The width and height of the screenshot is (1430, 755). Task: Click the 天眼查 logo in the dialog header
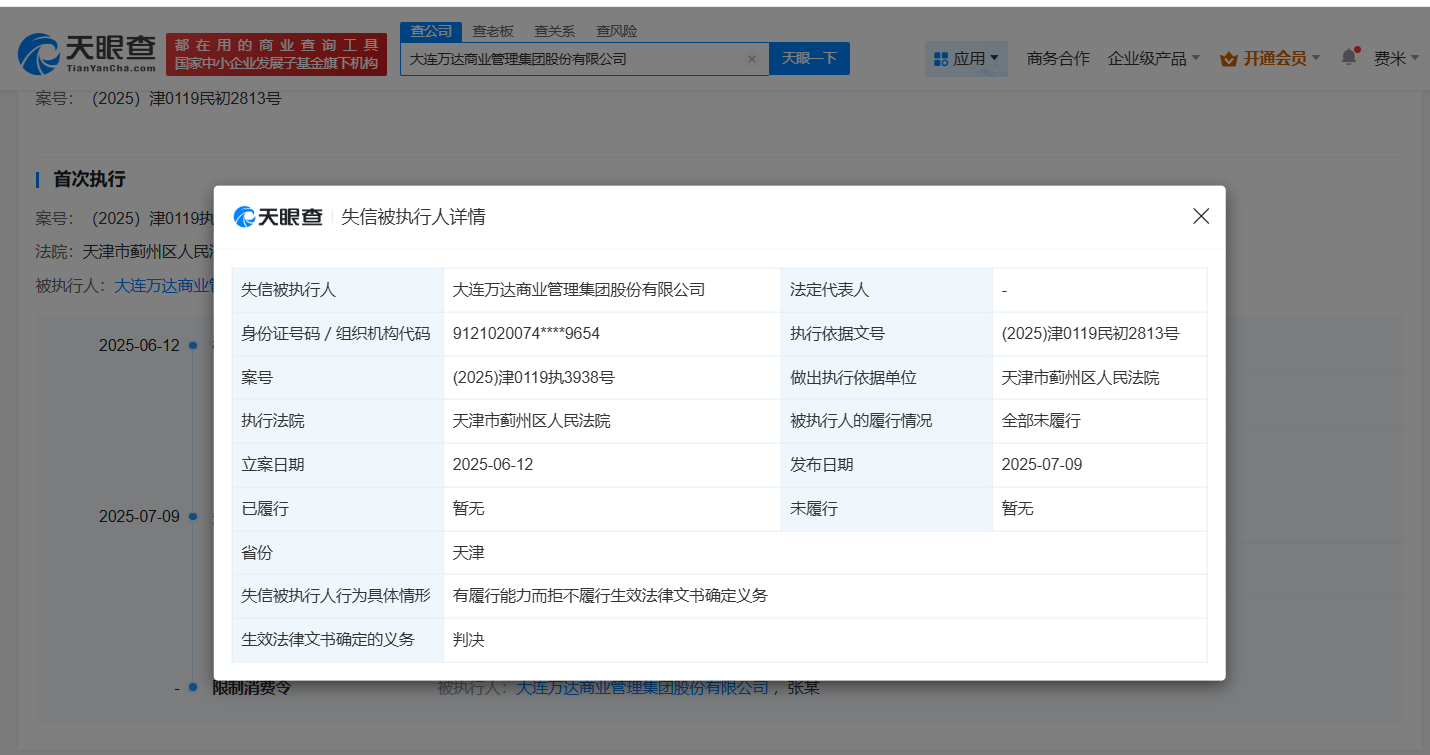coord(278,217)
